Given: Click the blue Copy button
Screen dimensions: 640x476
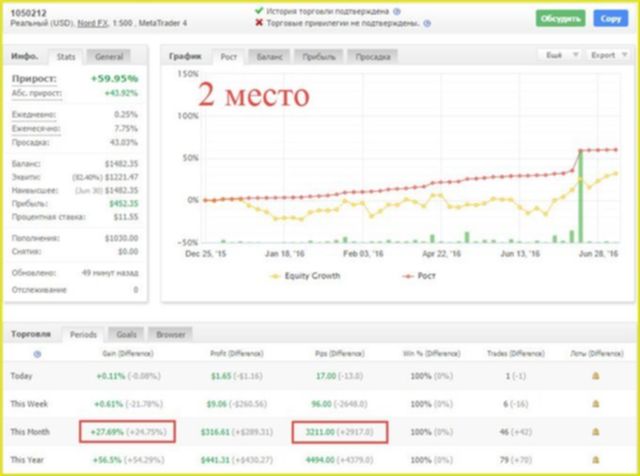Looking at the screenshot, I should (611, 19).
